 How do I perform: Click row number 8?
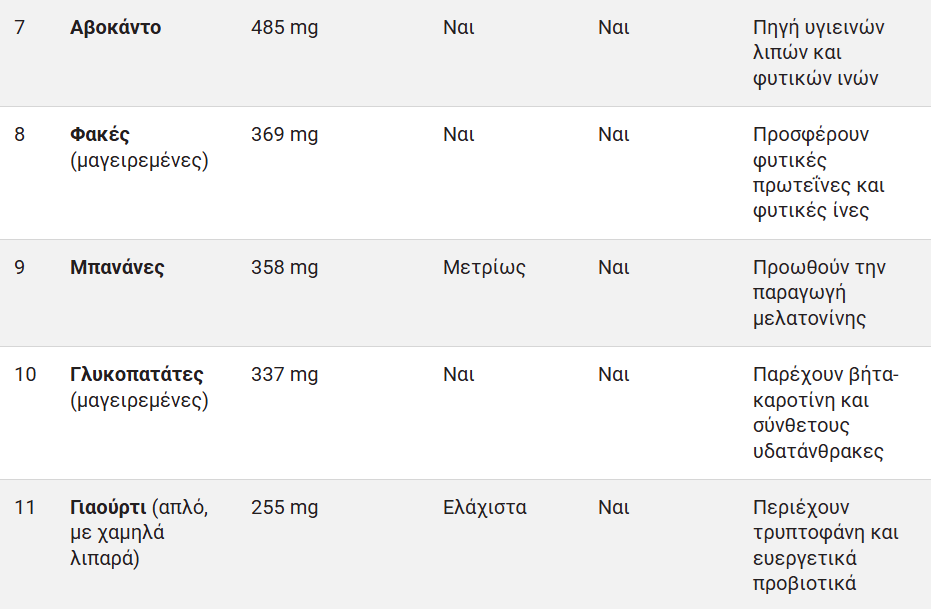(x=20, y=135)
